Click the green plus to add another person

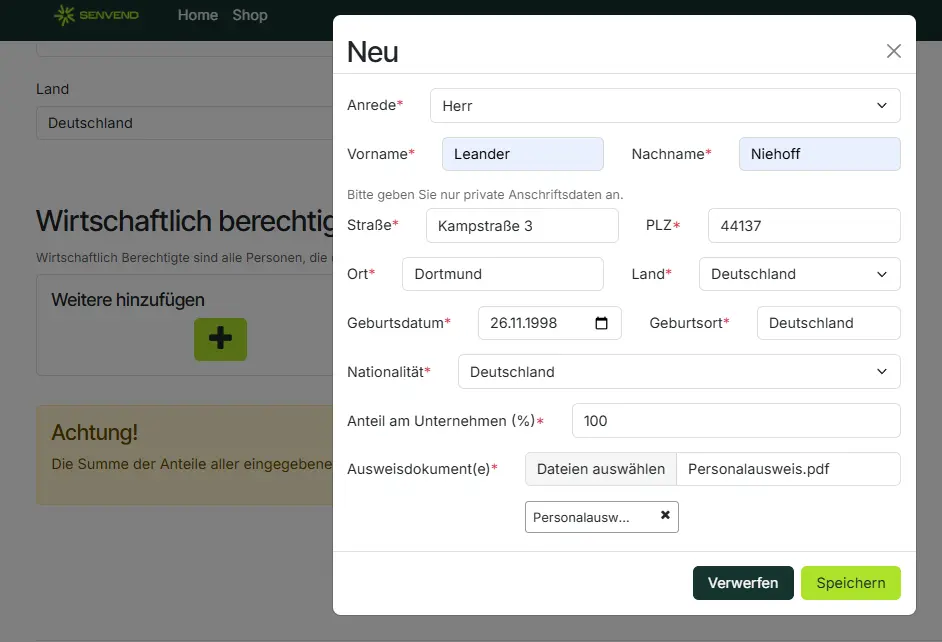(x=220, y=339)
